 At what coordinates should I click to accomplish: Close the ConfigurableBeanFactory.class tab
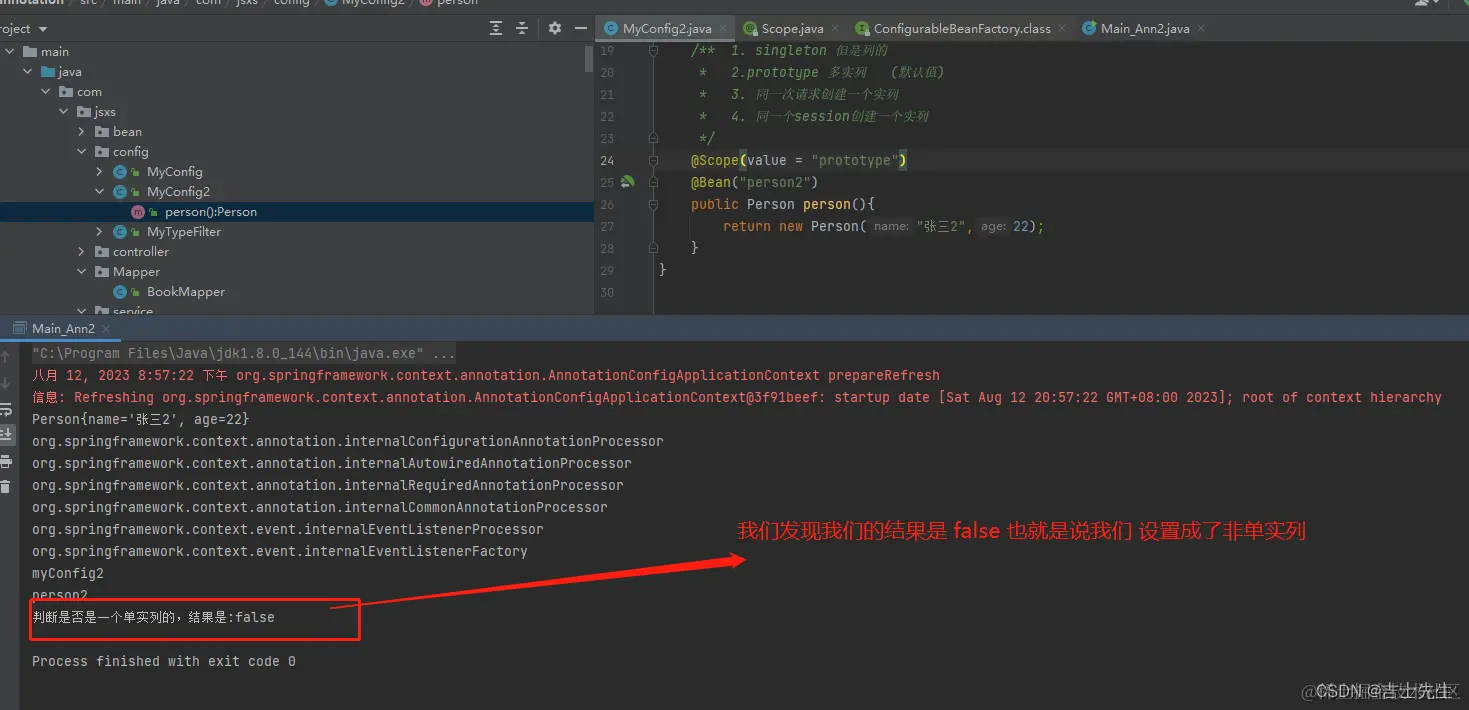1062,29
